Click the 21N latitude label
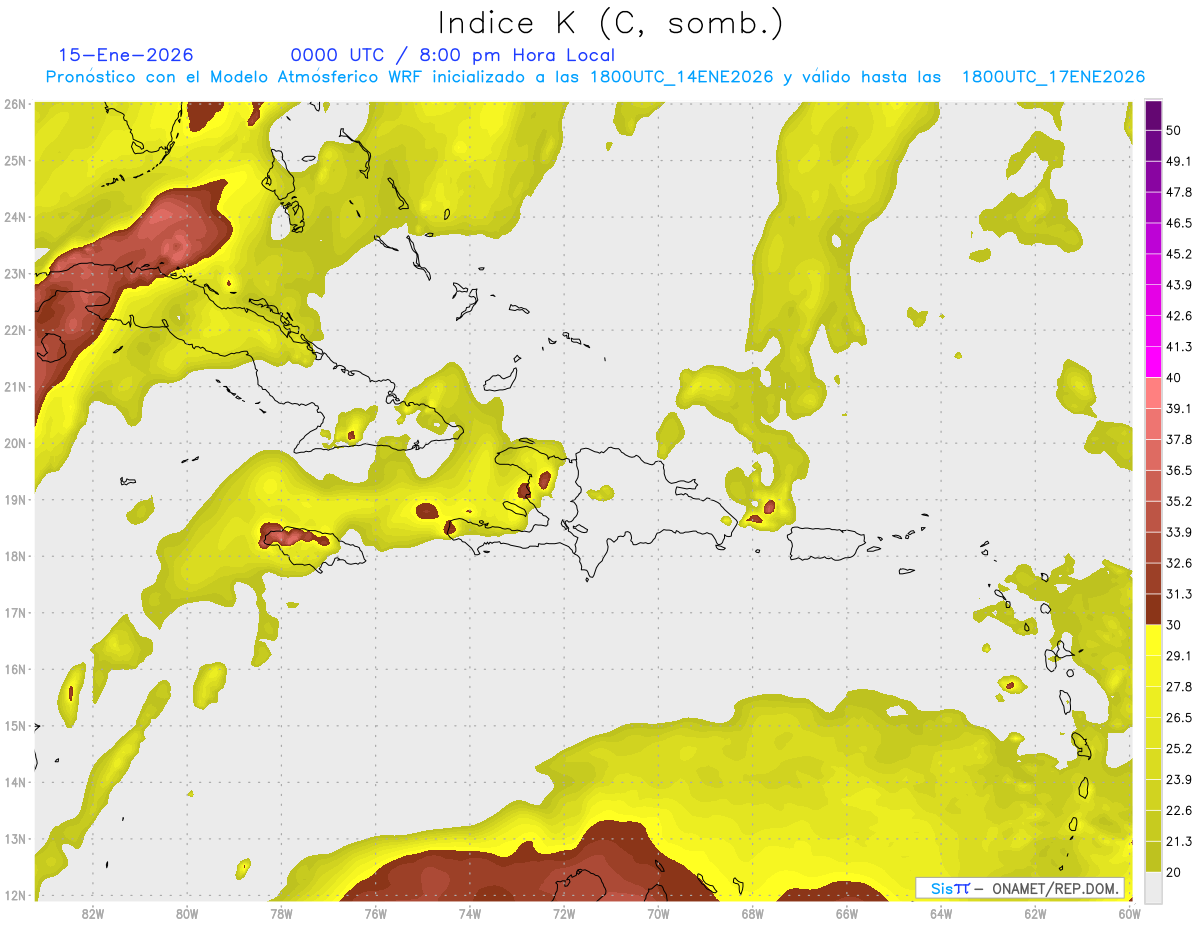The image size is (1200, 927). pyautogui.click(x=14, y=386)
